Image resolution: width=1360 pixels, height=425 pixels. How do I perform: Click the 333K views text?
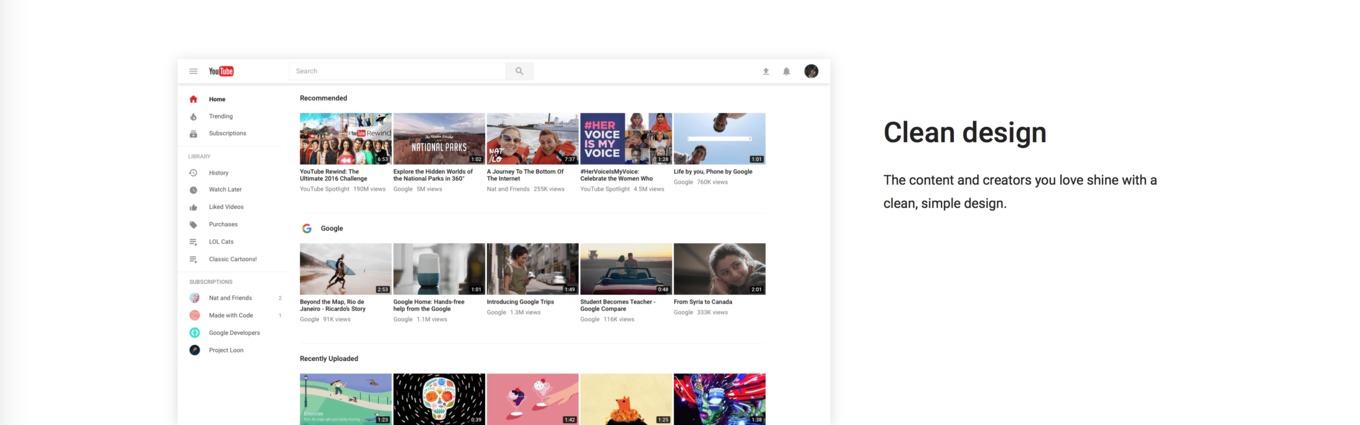pos(711,312)
